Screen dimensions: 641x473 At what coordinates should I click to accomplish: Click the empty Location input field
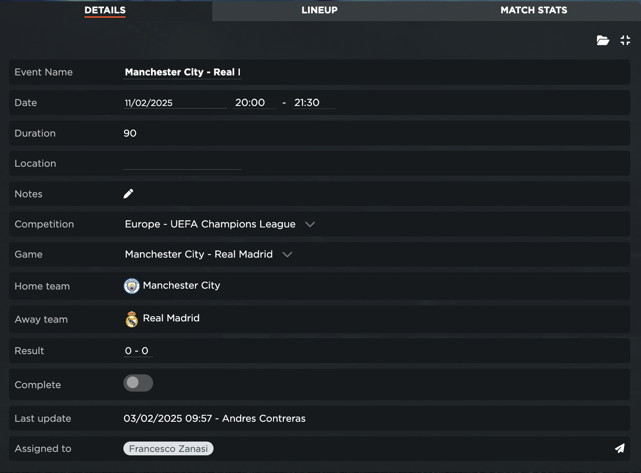tap(182, 164)
